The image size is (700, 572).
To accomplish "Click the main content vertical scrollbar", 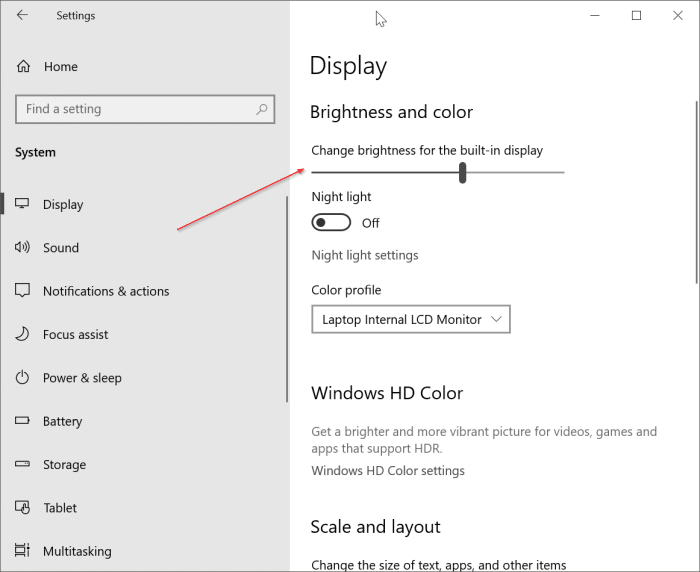I will coord(696,192).
